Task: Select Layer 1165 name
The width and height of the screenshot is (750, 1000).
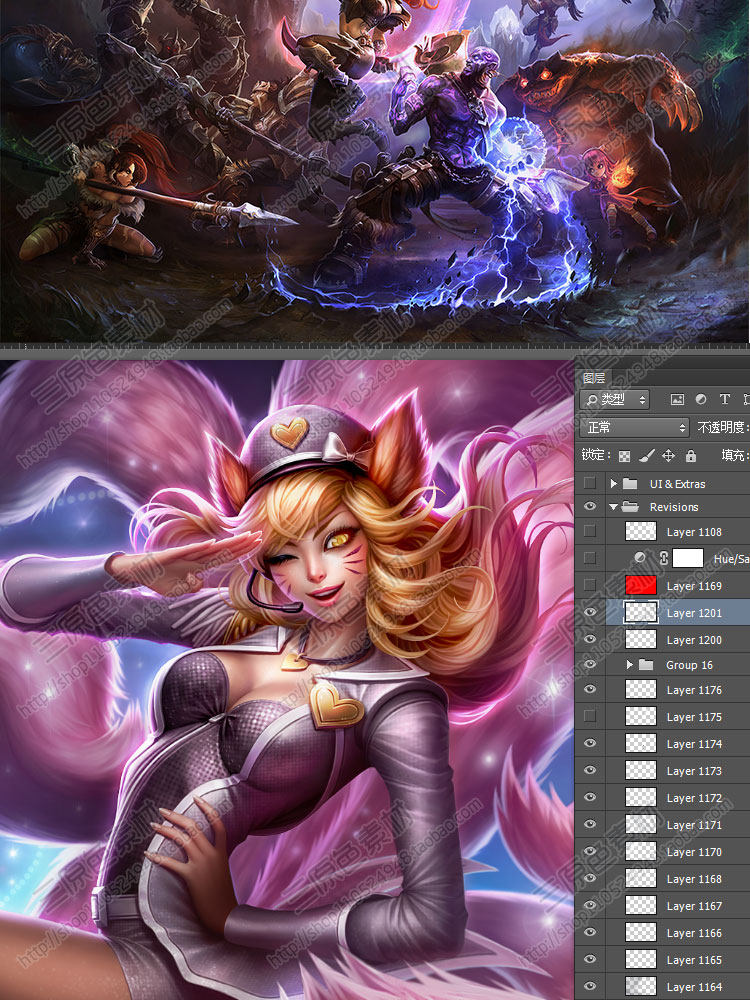Action: point(694,960)
